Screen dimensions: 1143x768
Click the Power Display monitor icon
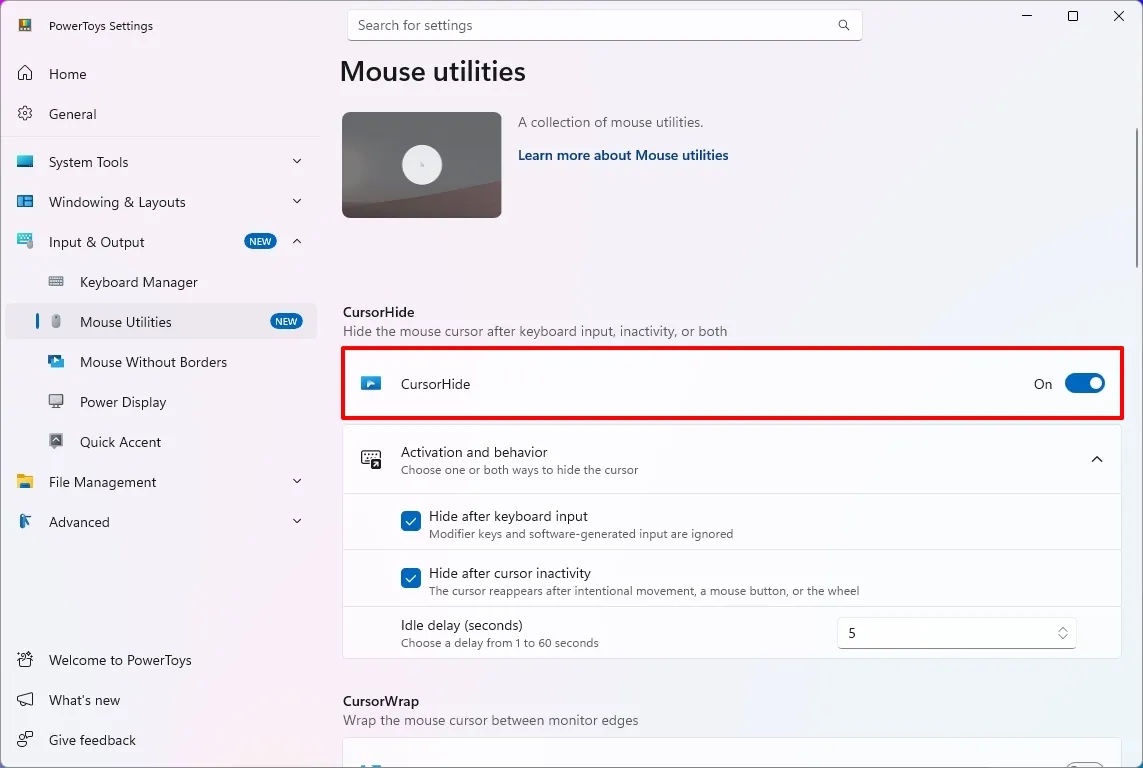56,401
